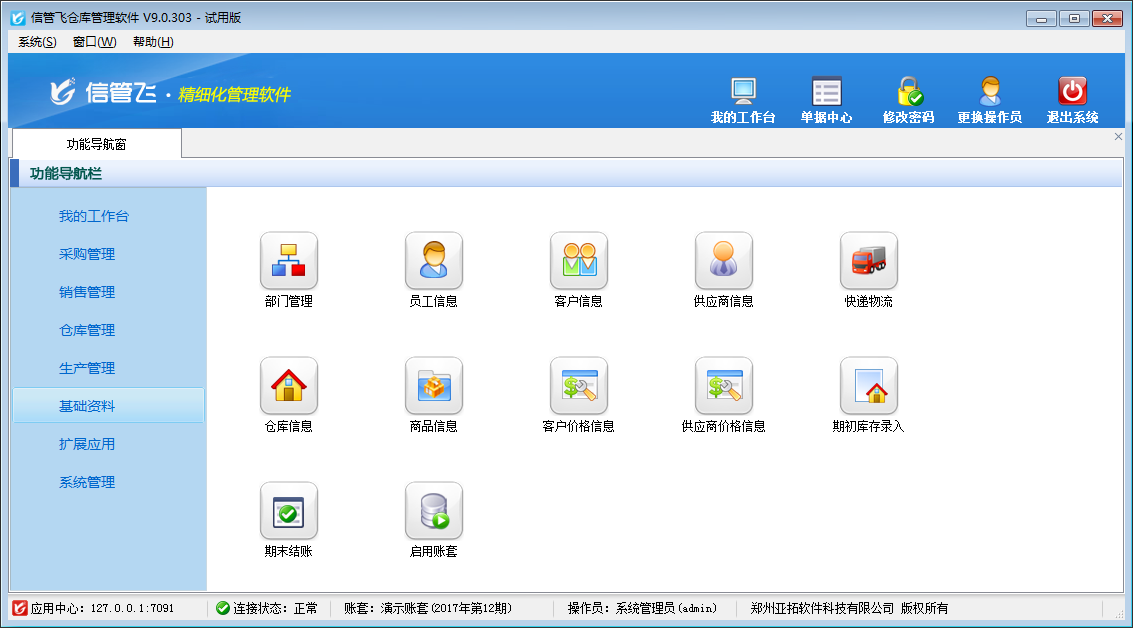Viewport: 1133px width, 628px height.
Task: Close the tab panel with small x
Action: [1118, 137]
